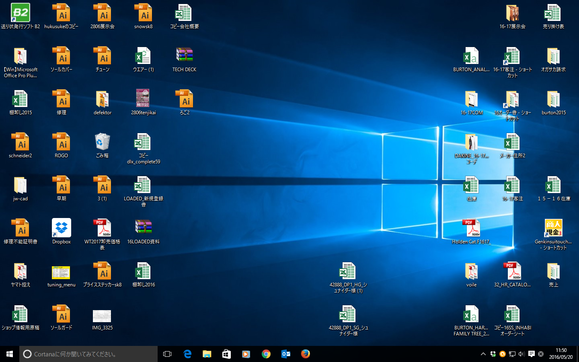The height and width of the screenshot is (362, 579).
Task: Select the BURTON_HAR FAMILY TREE file
Action: coord(471,314)
